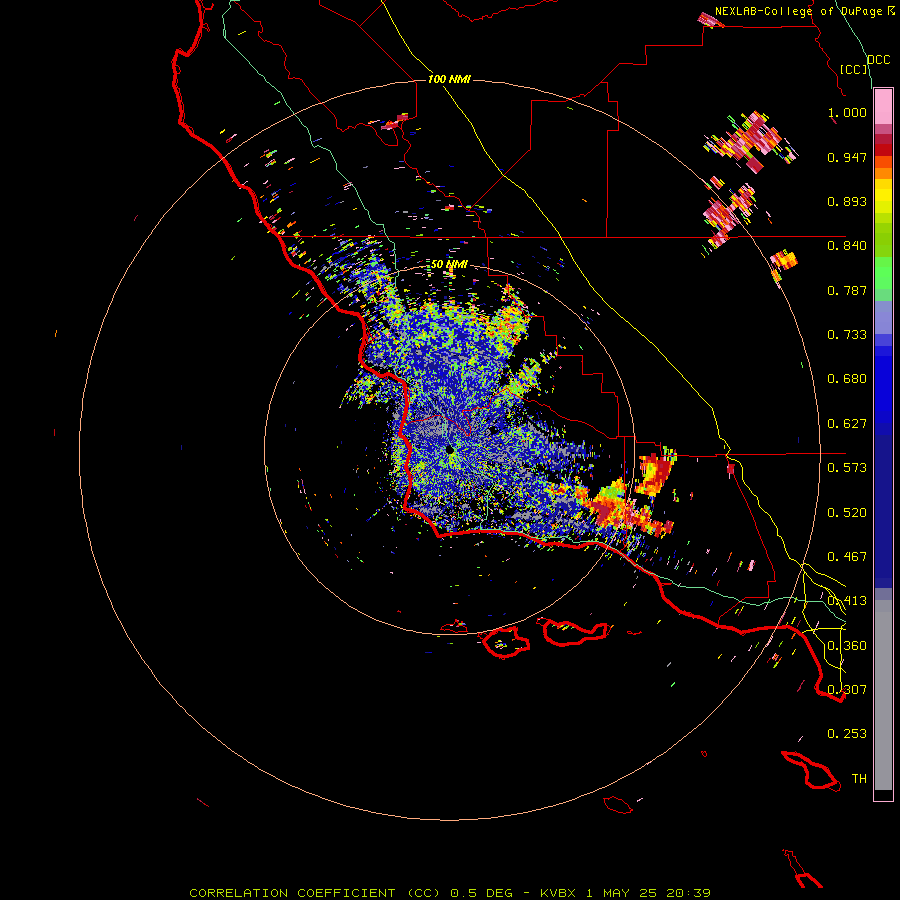Select the 0.680 scale value
This screenshot has width=900, height=900.
847,379
